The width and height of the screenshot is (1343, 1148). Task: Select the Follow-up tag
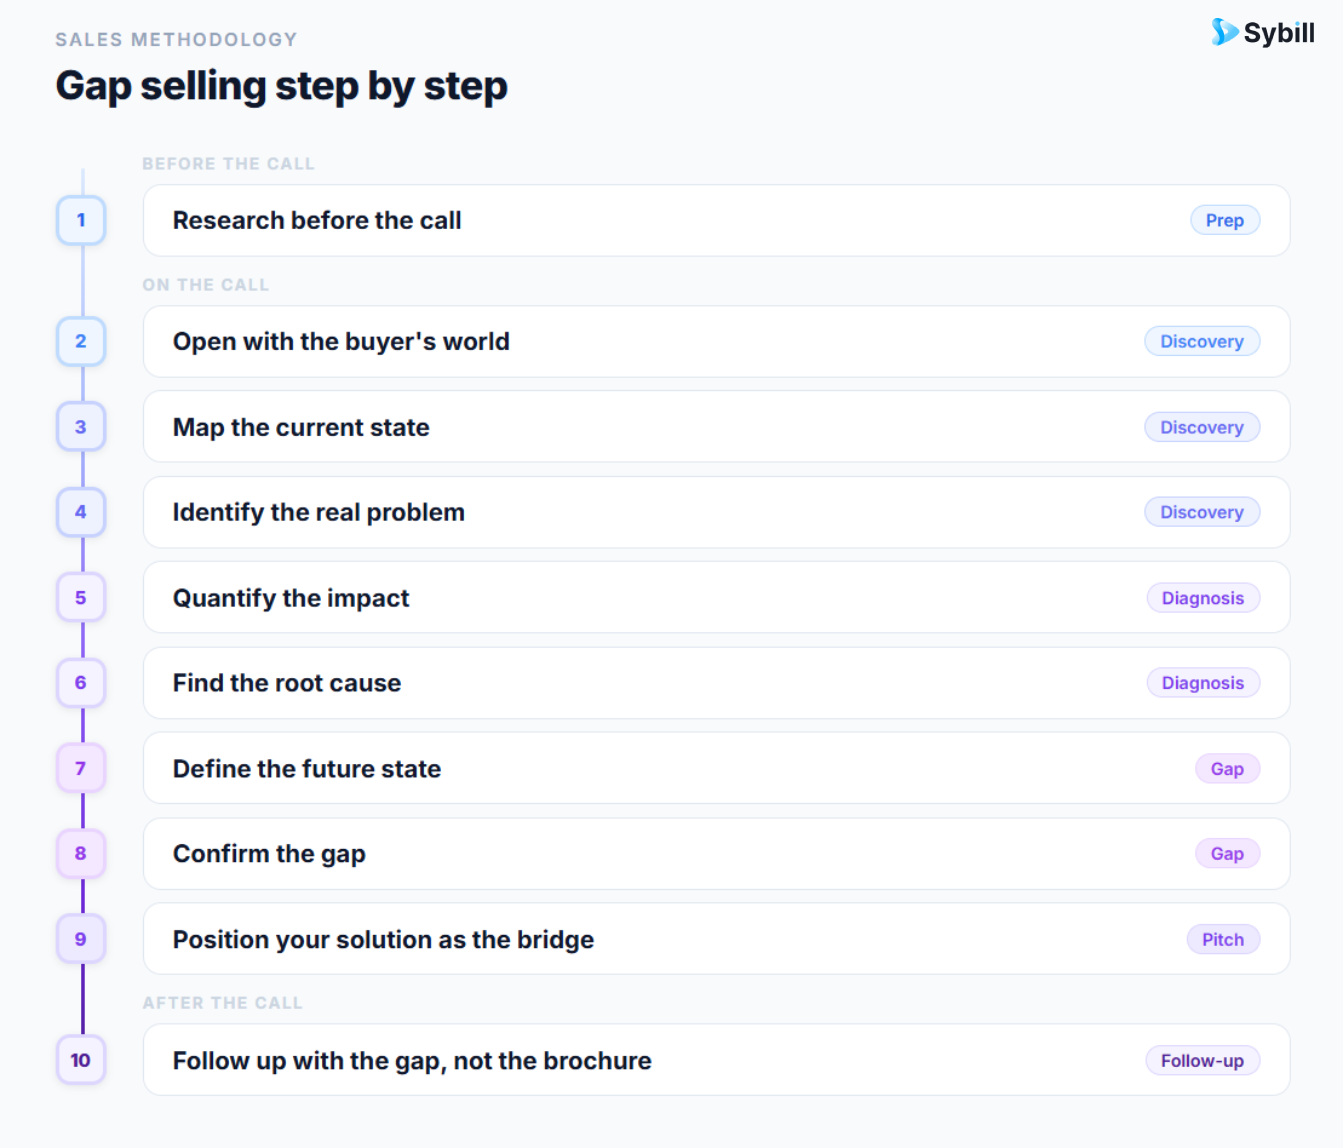pyautogui.click(x=1202, y=1060)
